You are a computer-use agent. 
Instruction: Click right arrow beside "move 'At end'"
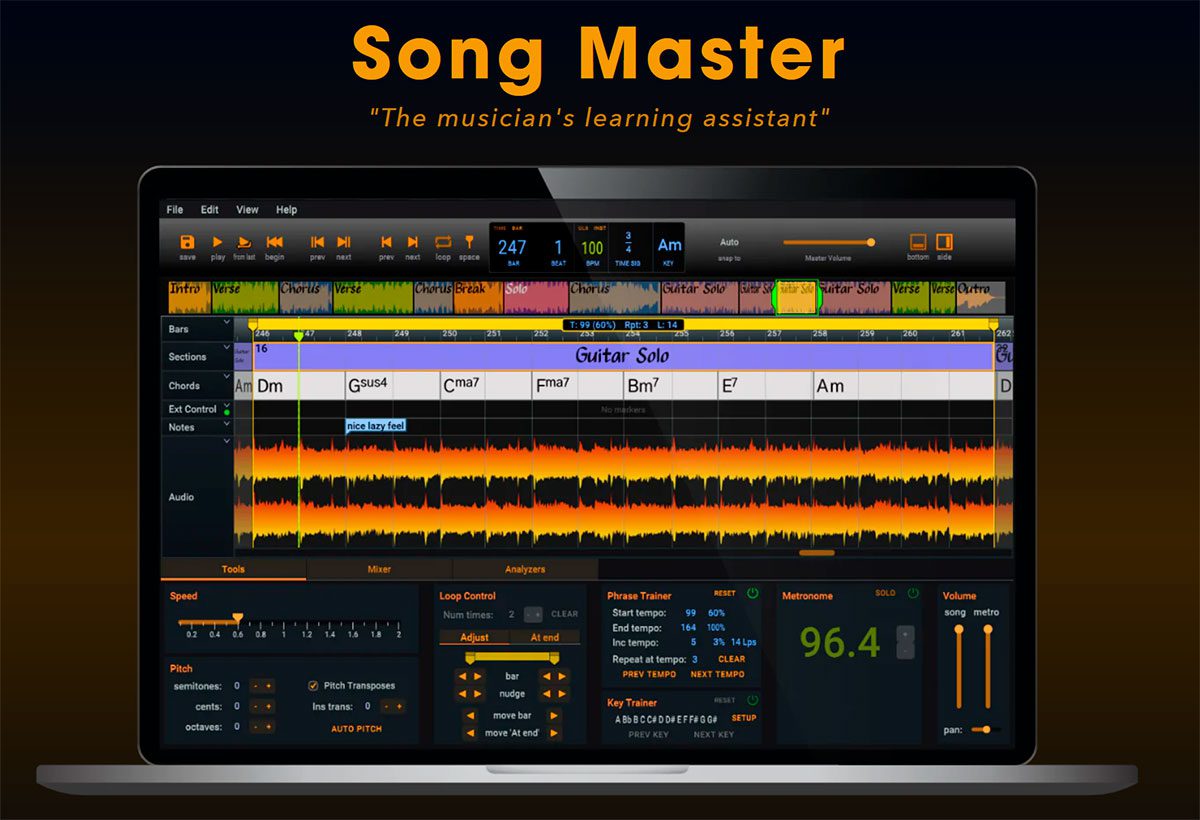point(553,733)
